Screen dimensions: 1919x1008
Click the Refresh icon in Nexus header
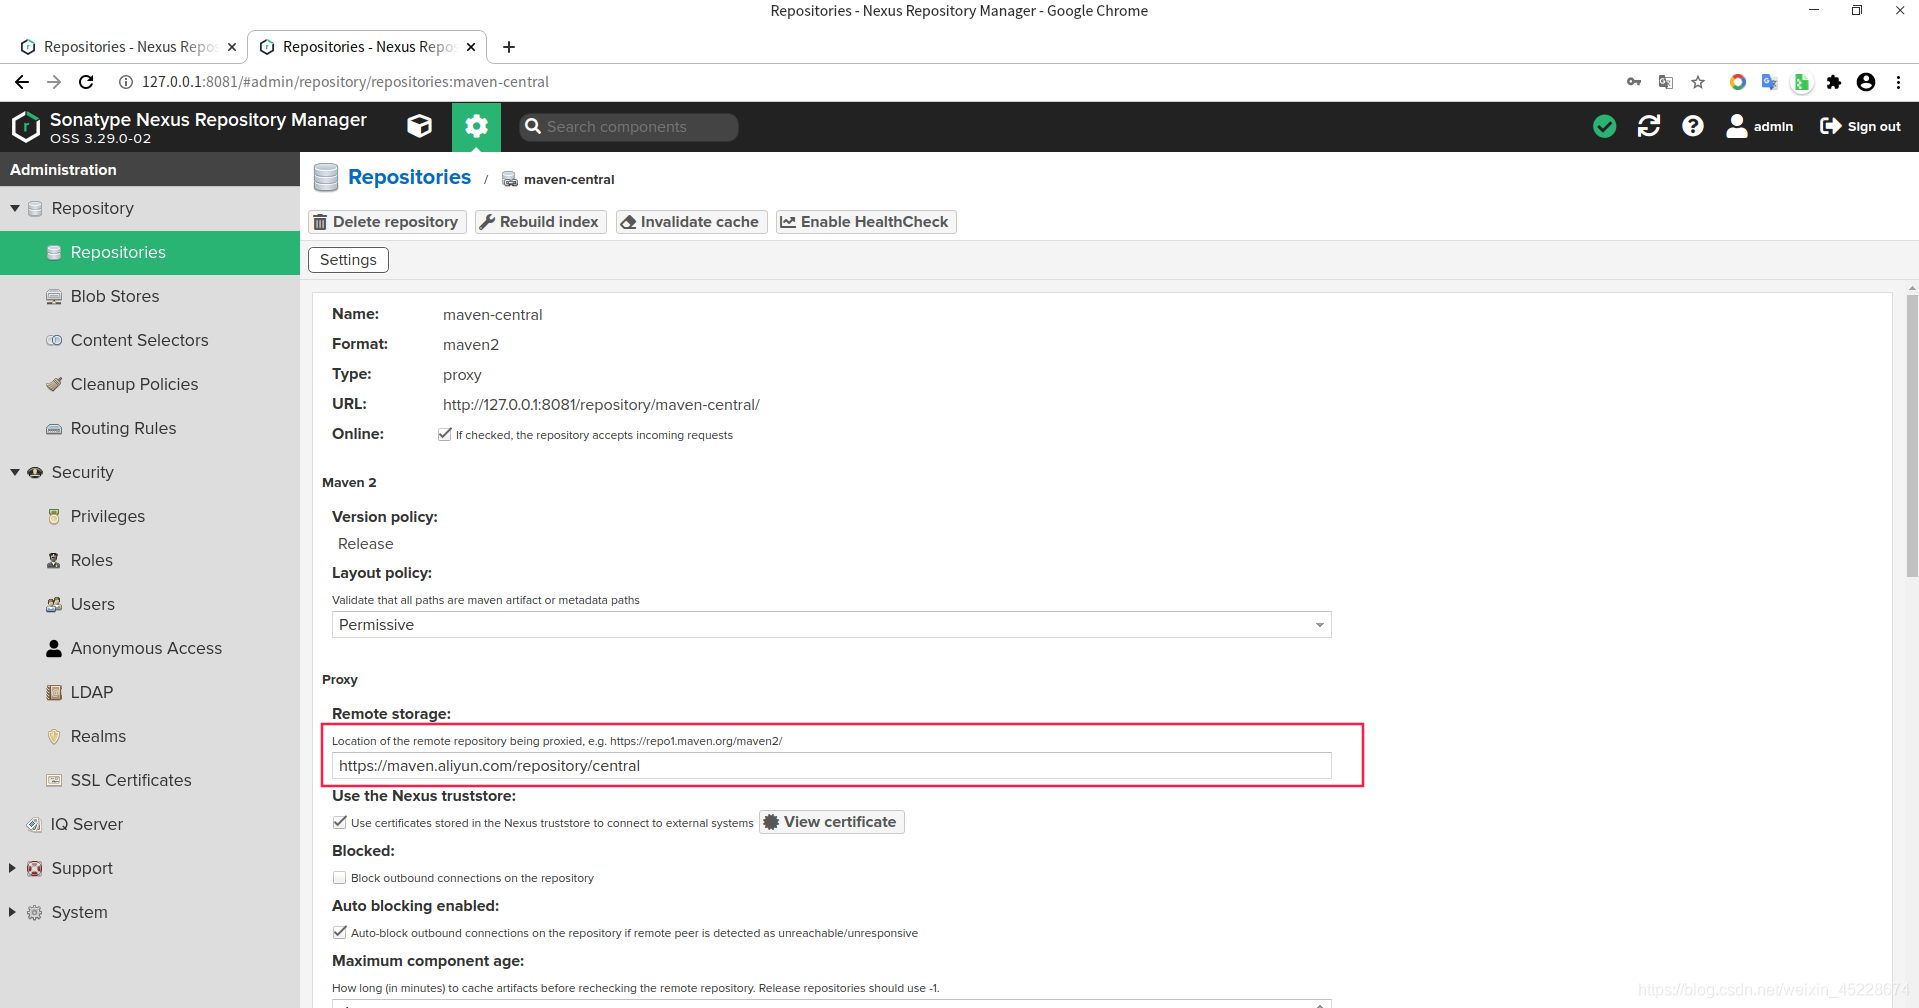[1649, 126]
